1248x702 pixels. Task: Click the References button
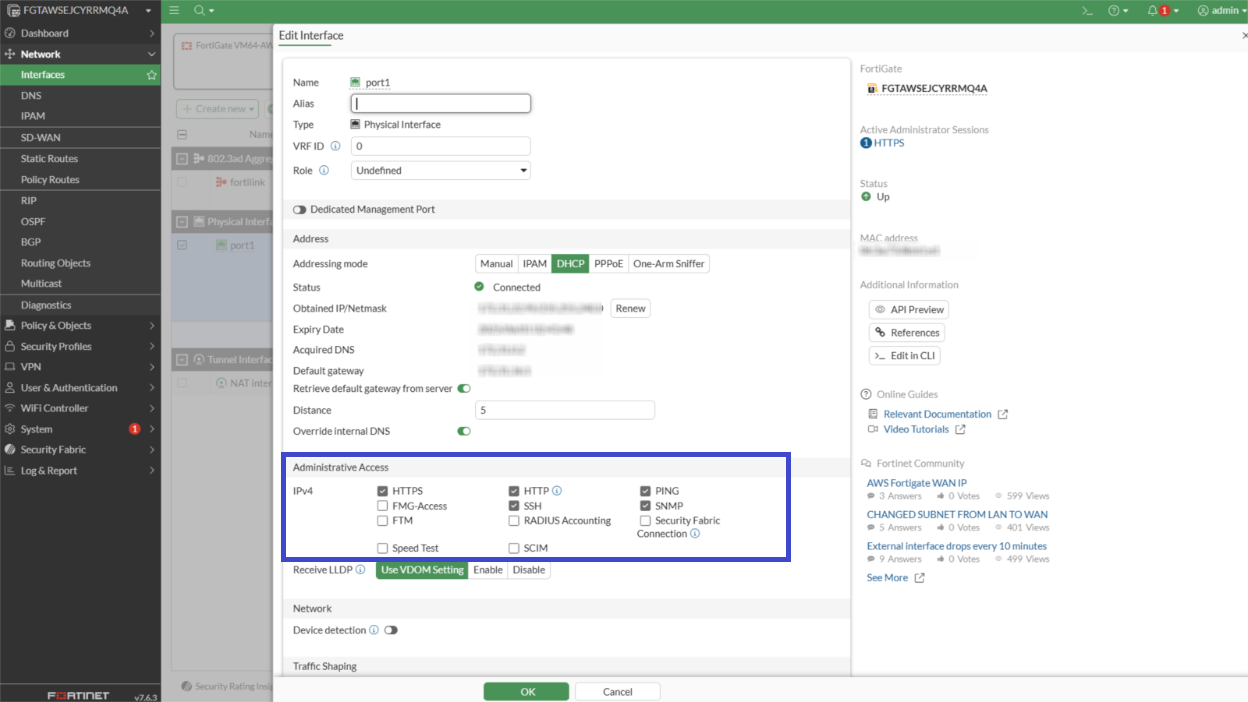pyautogui.click(x=907, y=333)
